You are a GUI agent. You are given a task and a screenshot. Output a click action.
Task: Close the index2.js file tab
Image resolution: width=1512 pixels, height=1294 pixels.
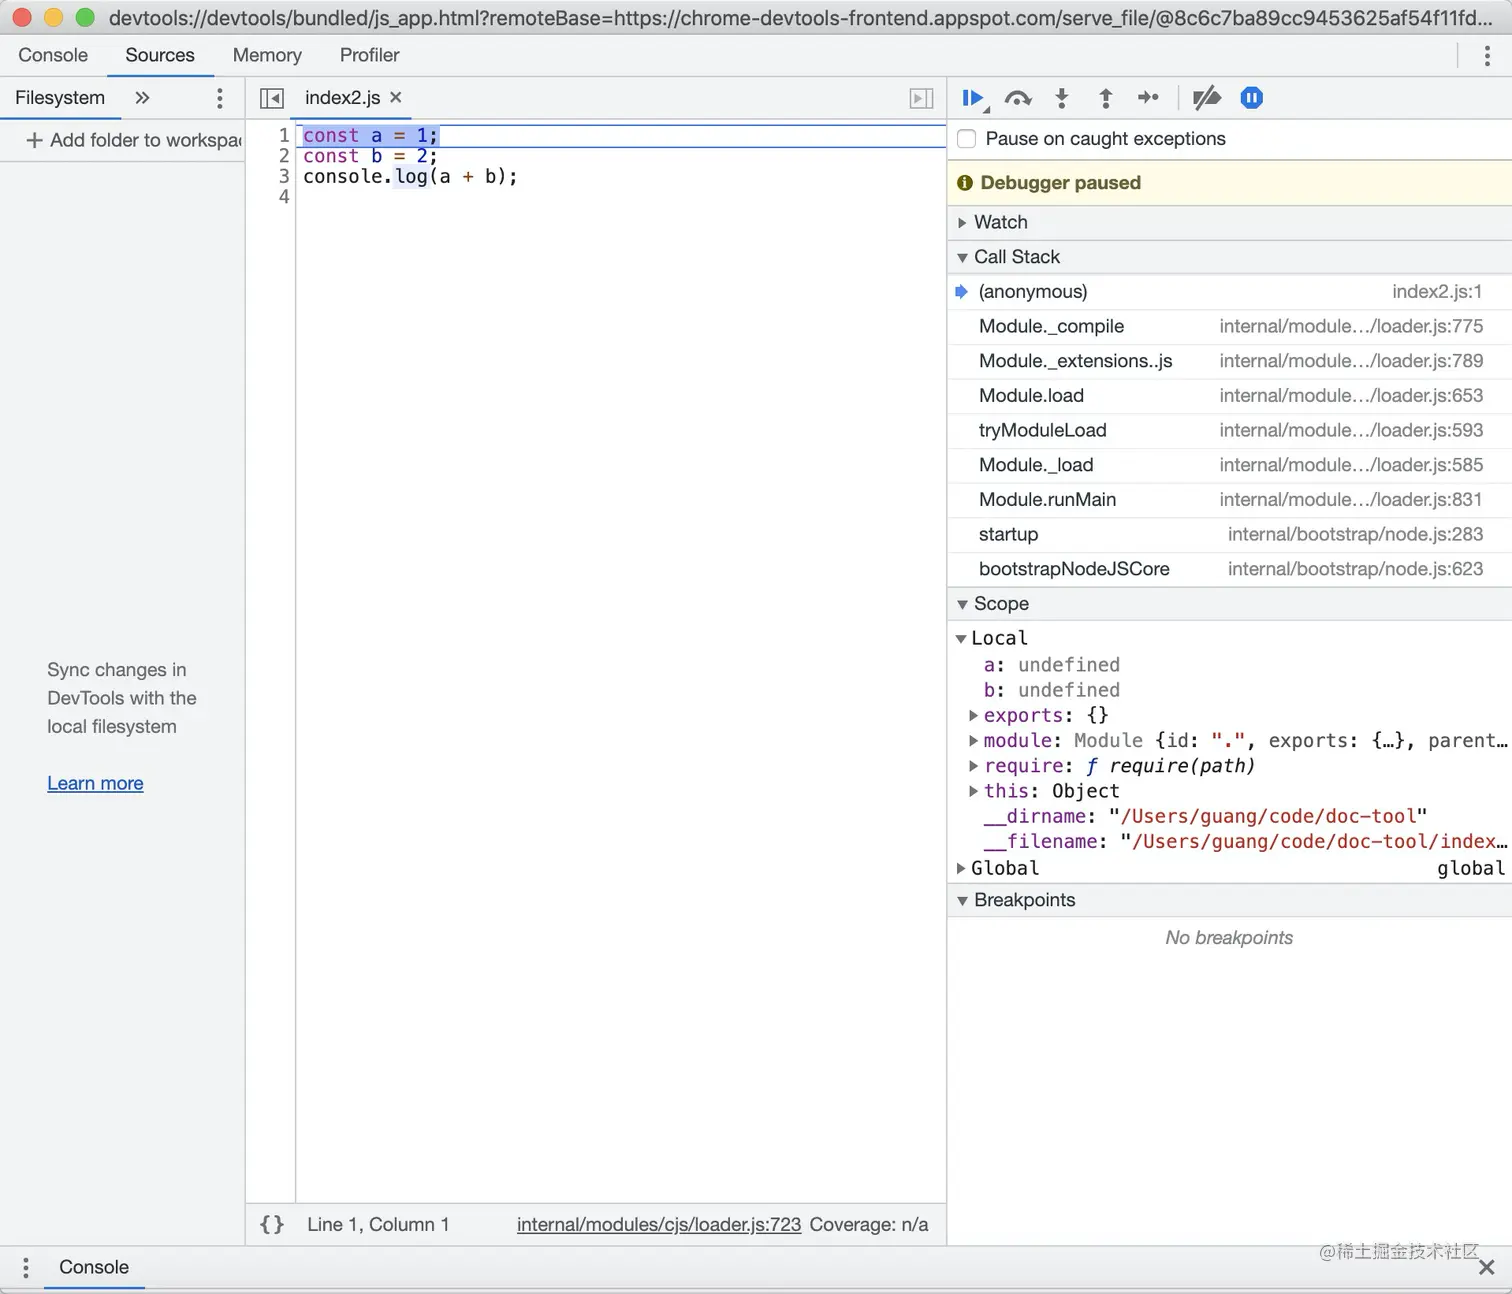[x=396, y=97]
